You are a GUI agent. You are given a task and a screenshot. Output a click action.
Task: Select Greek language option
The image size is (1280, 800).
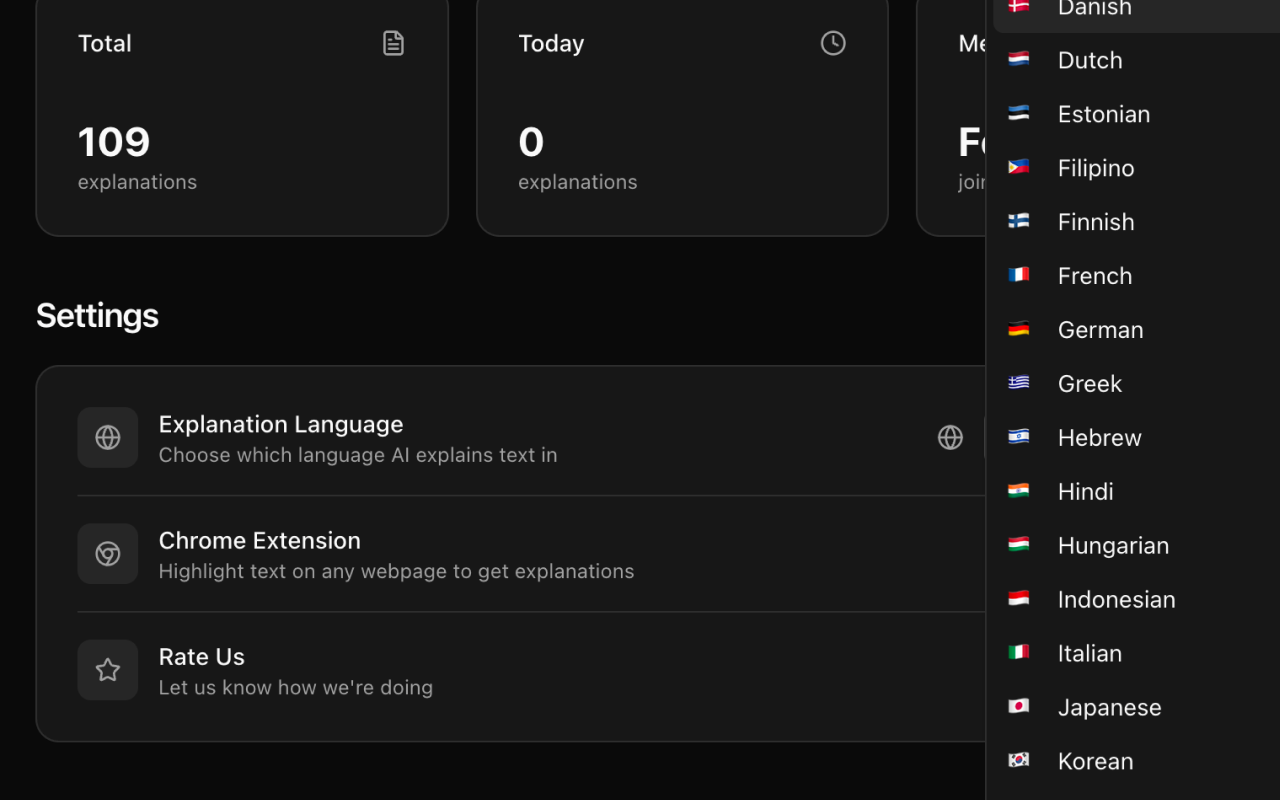click(x=1136, y=384)
